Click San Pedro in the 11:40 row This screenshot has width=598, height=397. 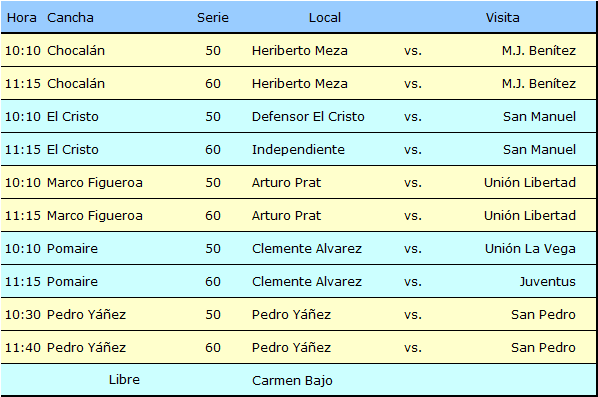tap(543, 347)
